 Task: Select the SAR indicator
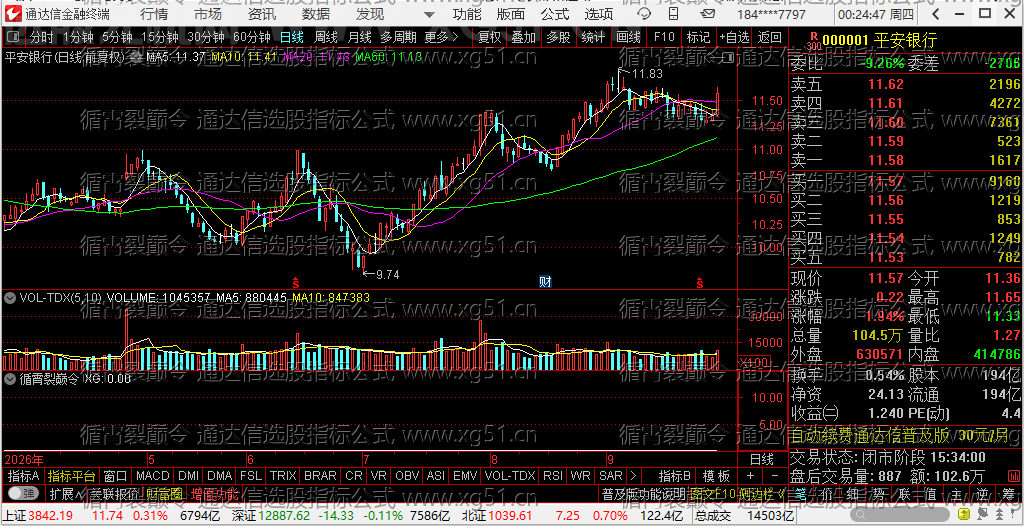pyautogui.click(x=611, y=476)
